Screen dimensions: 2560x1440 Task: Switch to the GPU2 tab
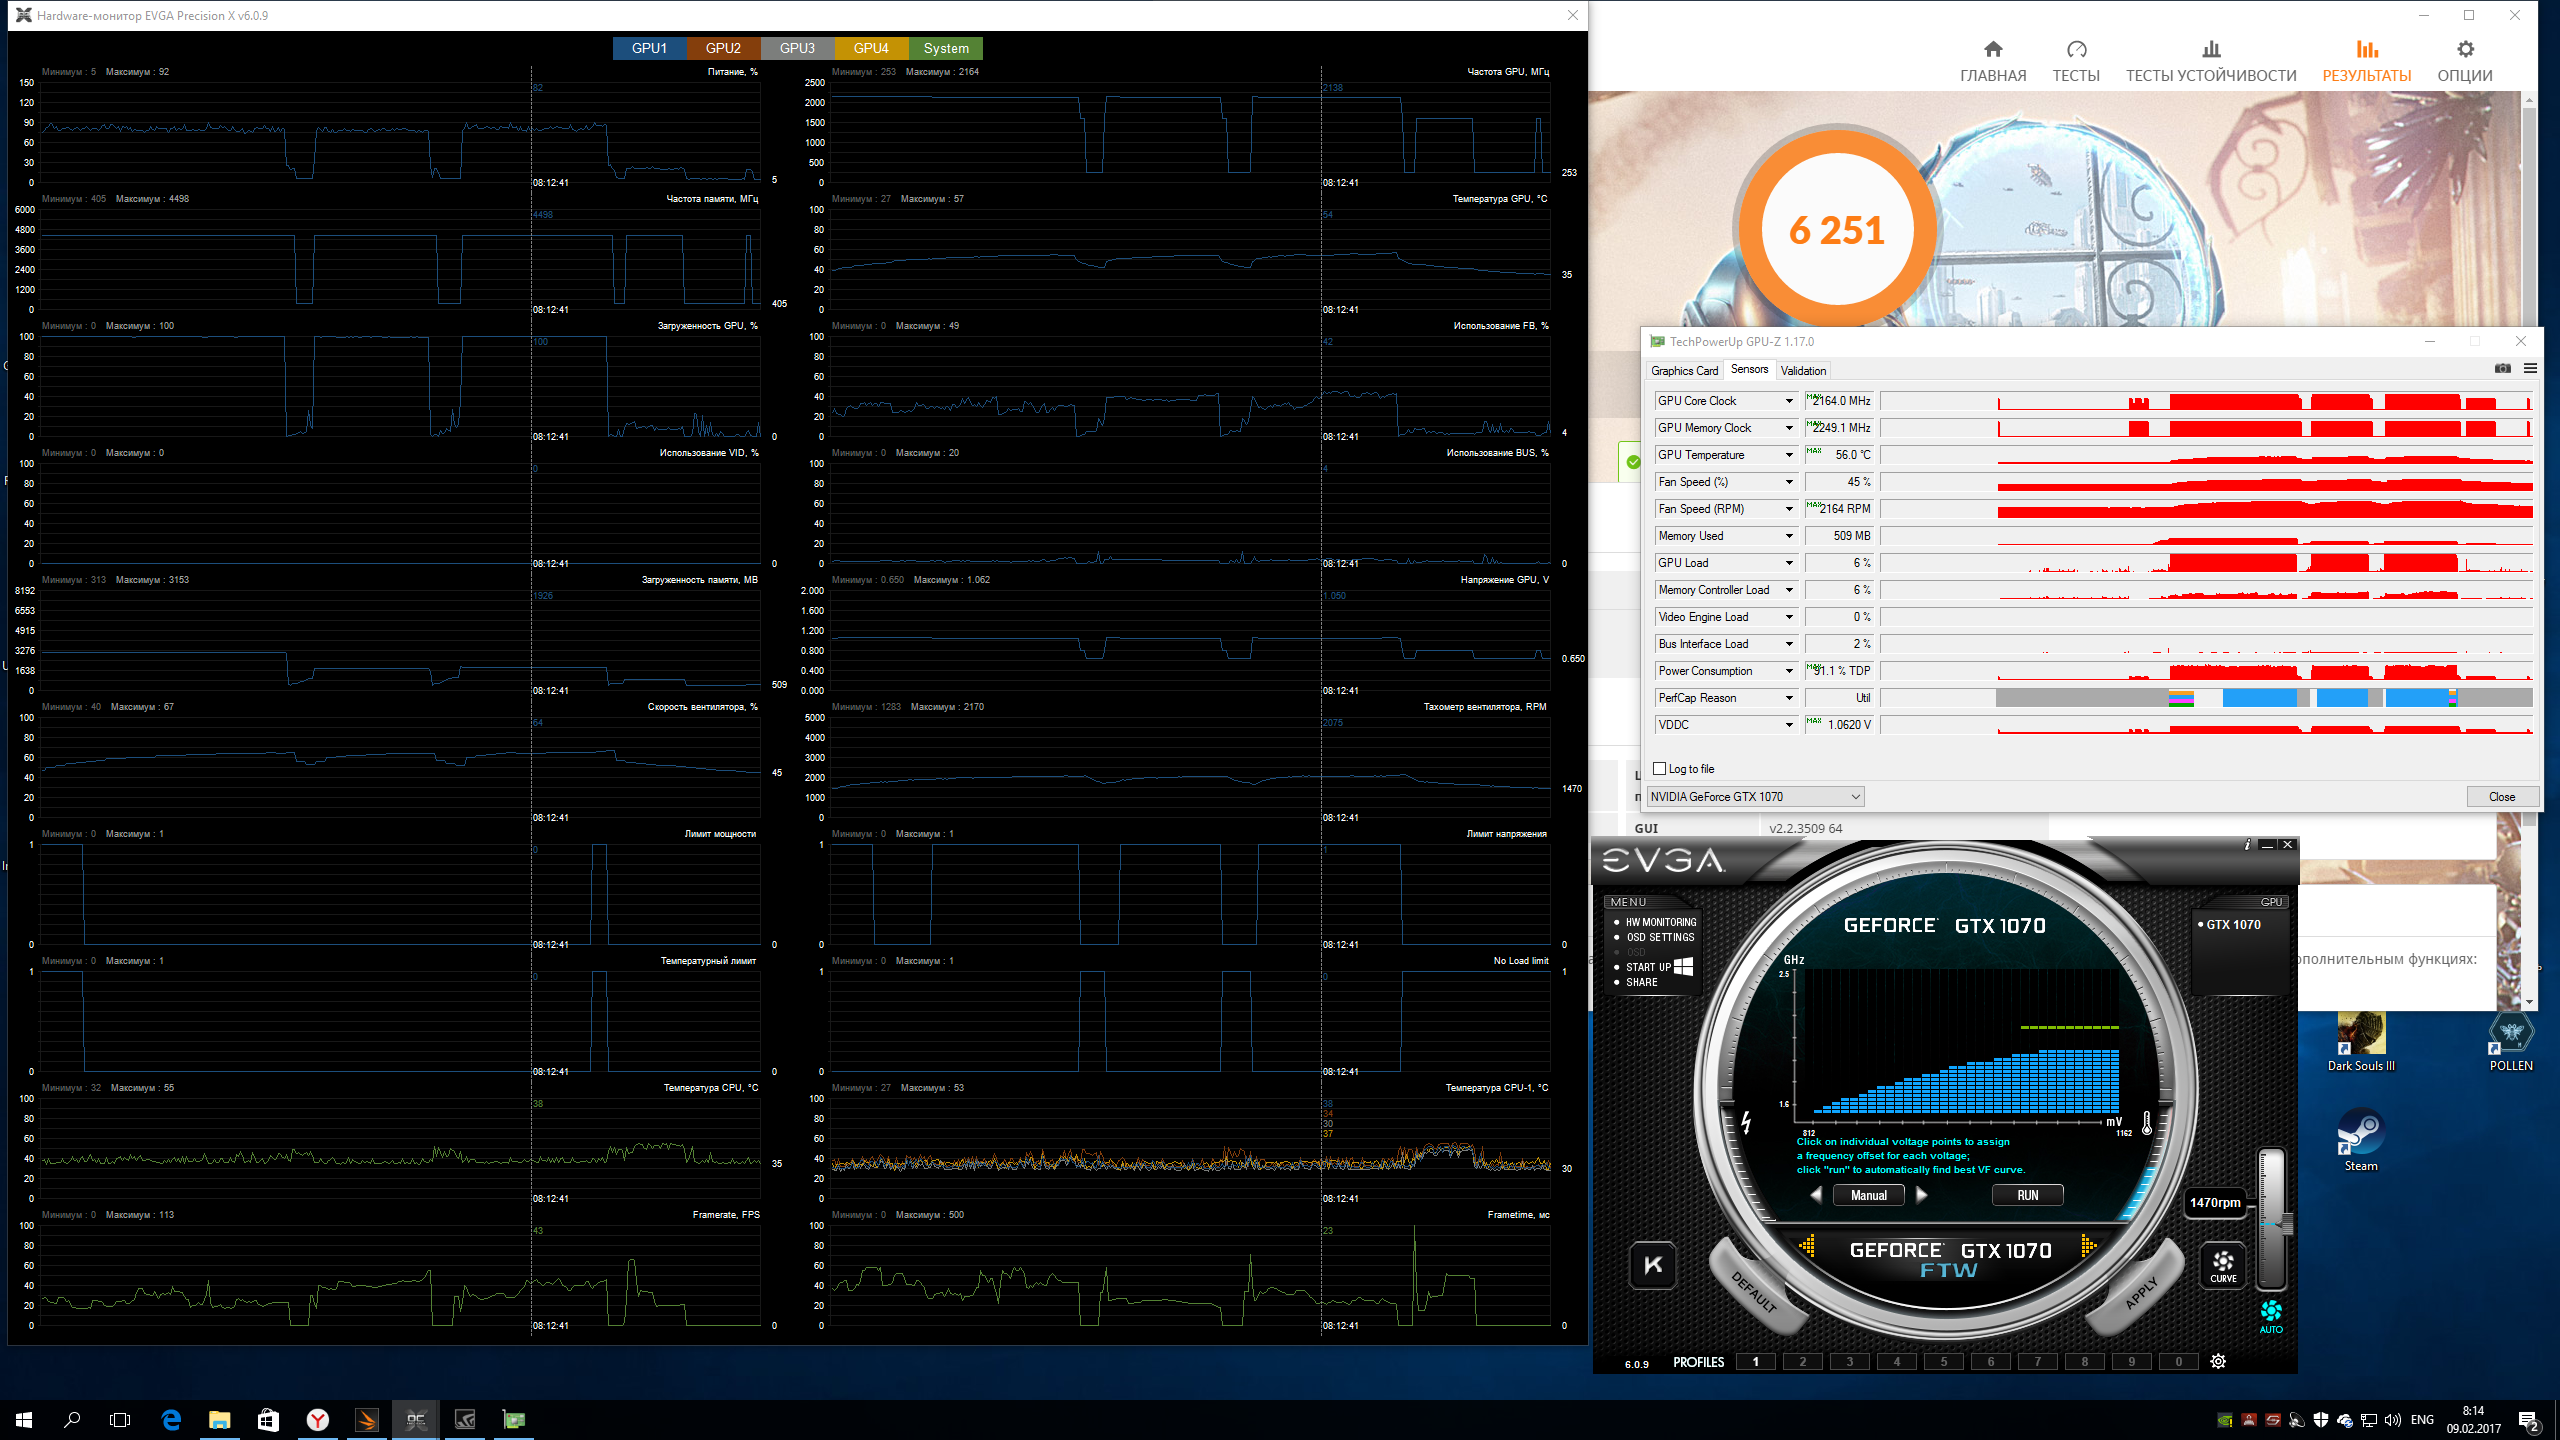[723, 48]
